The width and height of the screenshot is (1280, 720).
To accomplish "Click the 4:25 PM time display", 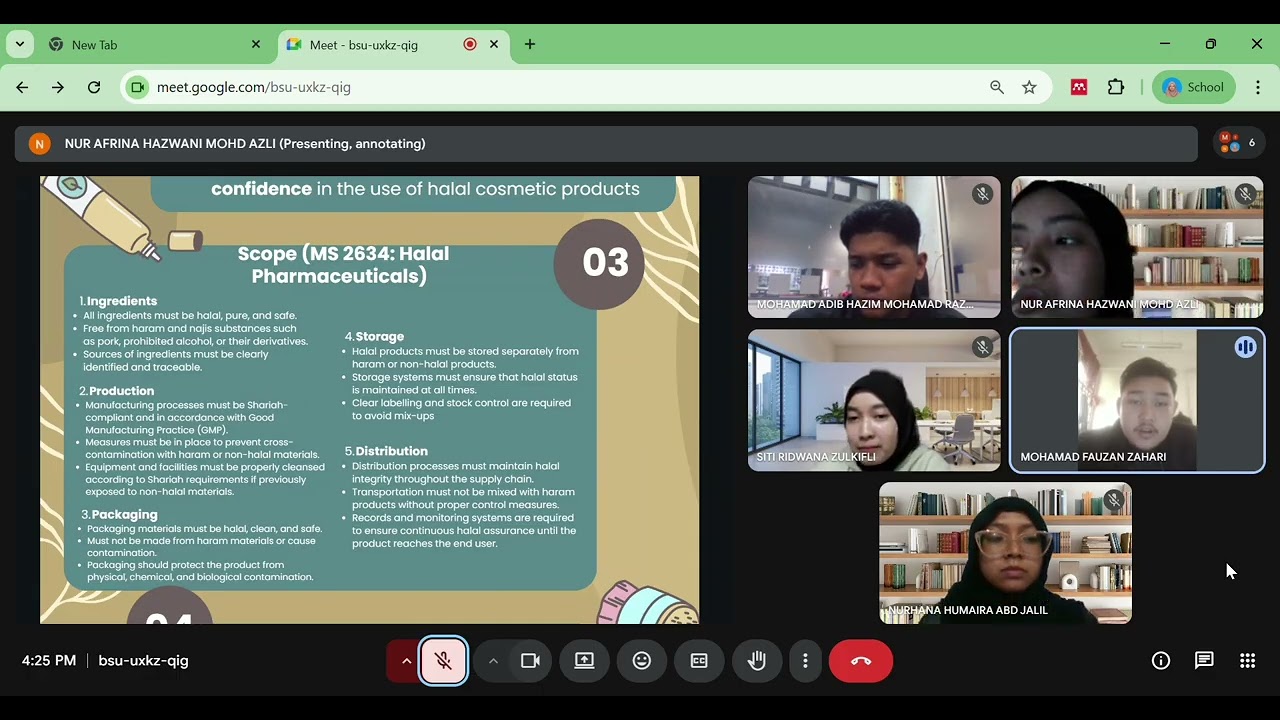I will pos(49,661).
